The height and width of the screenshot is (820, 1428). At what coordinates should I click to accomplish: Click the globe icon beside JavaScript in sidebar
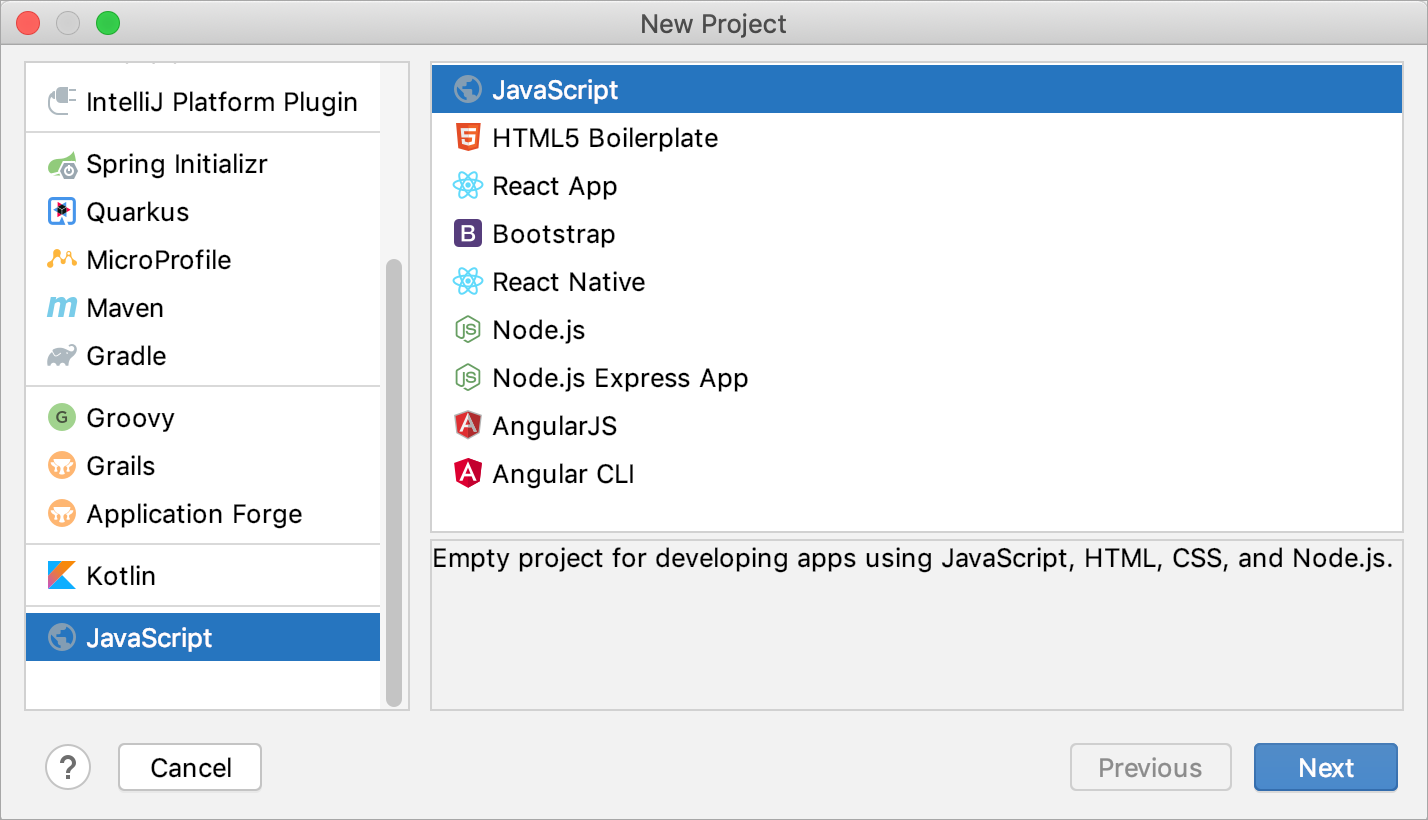click(x=62, y=638)
